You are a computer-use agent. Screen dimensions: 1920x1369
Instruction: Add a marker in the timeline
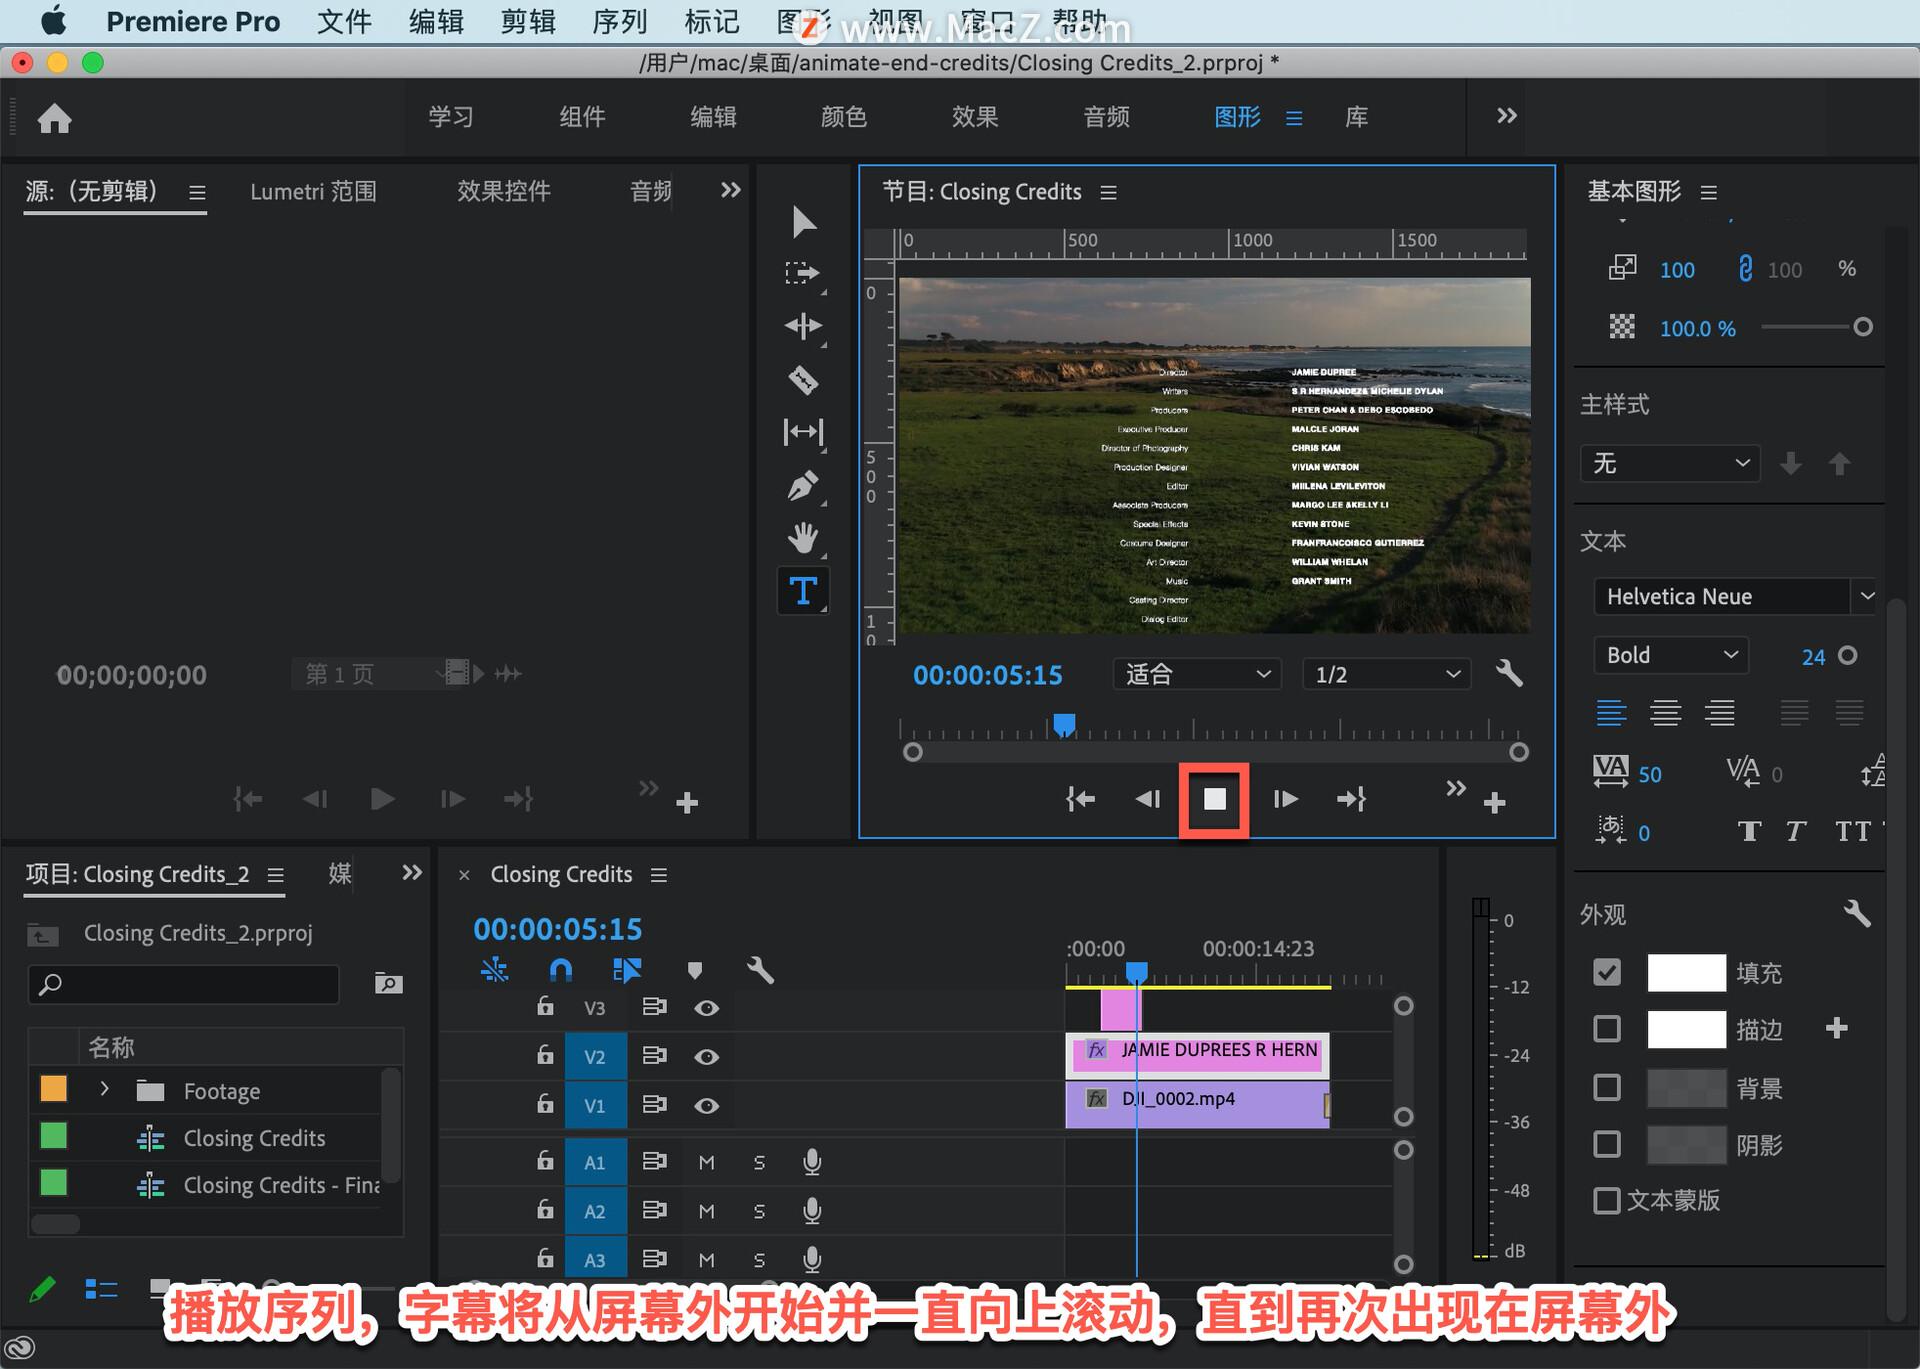[x=695, y=969]
